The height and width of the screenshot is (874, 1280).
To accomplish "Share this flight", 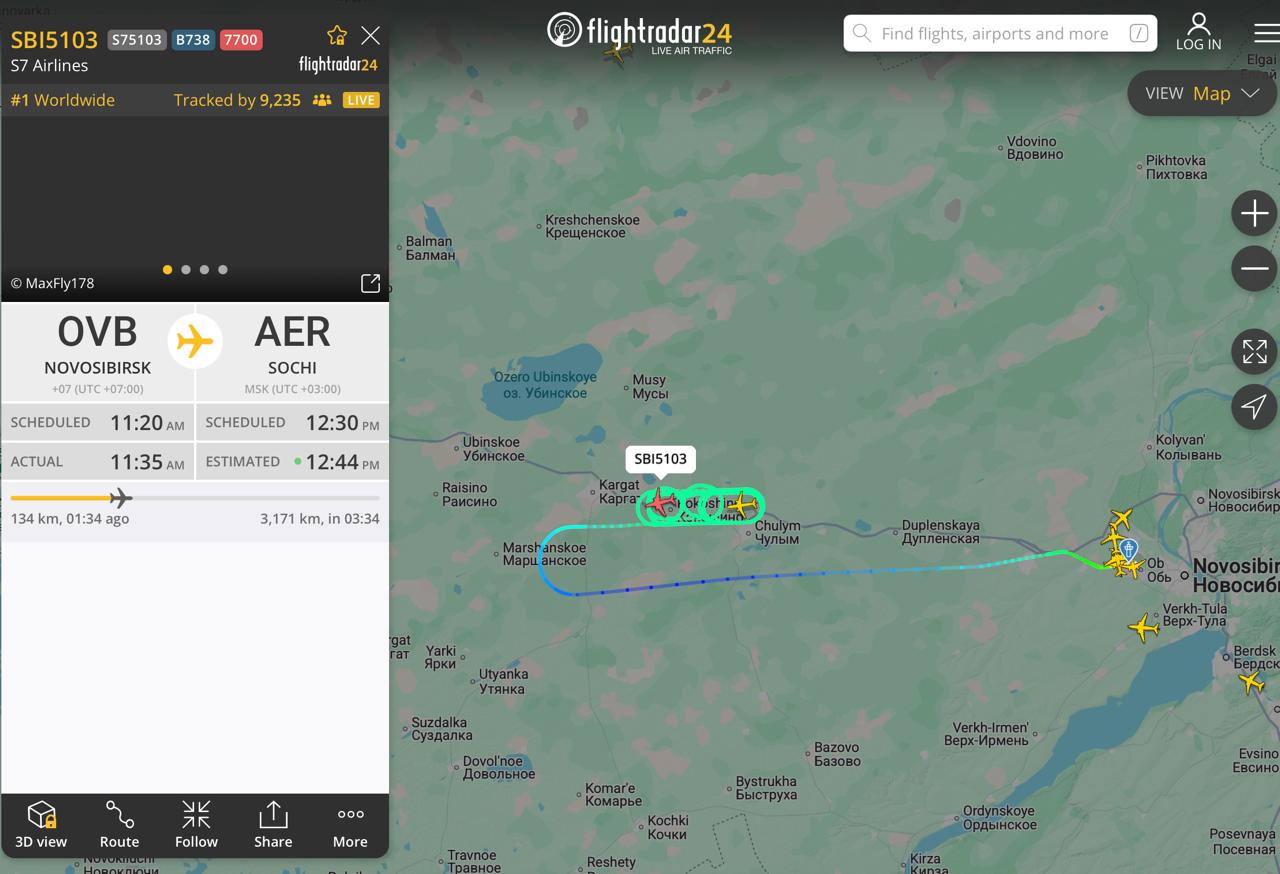I will pos(273,825).
